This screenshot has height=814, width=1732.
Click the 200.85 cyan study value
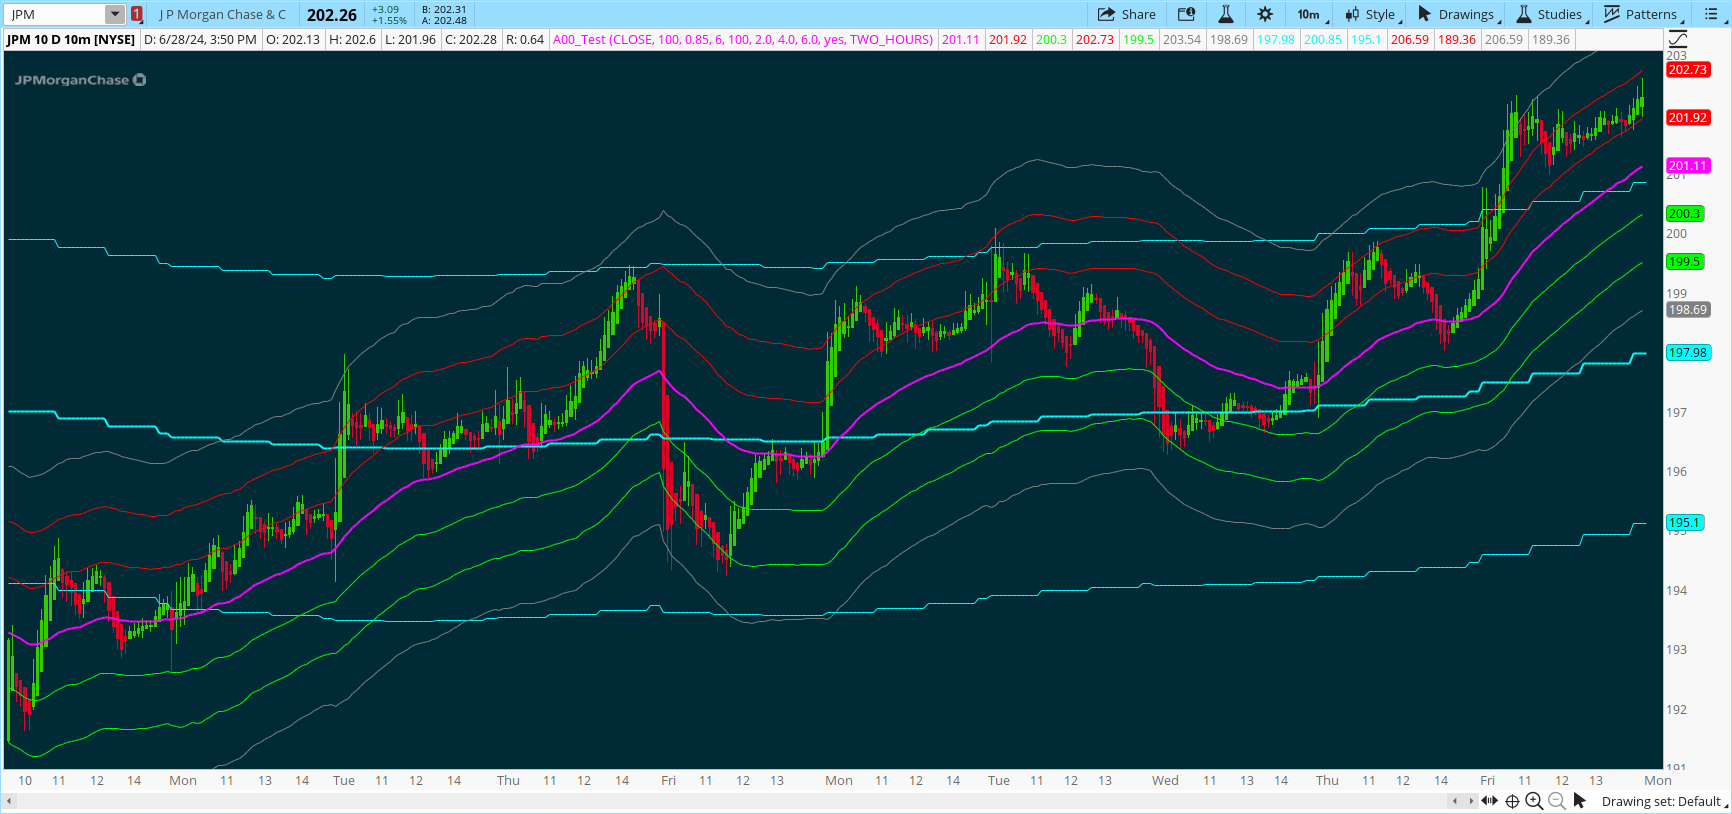1323,39
